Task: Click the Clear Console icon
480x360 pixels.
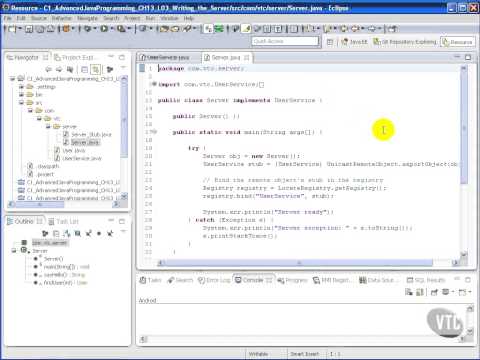Action: (409, 292)
